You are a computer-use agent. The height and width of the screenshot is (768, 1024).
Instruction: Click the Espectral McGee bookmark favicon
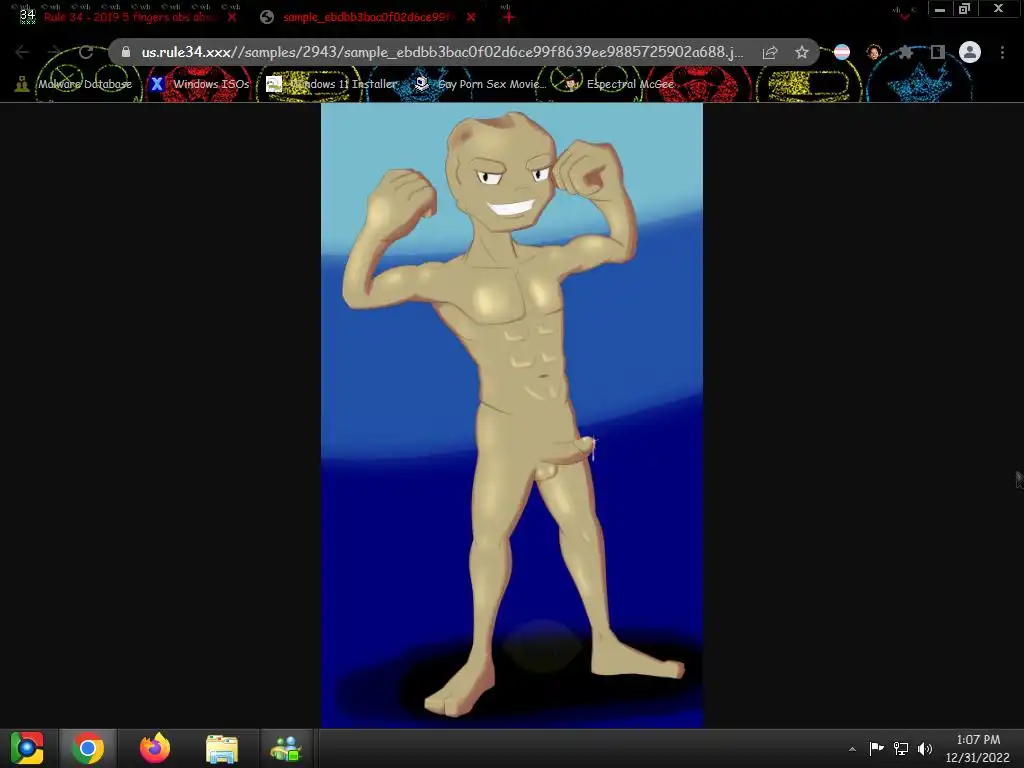point(571,84)
